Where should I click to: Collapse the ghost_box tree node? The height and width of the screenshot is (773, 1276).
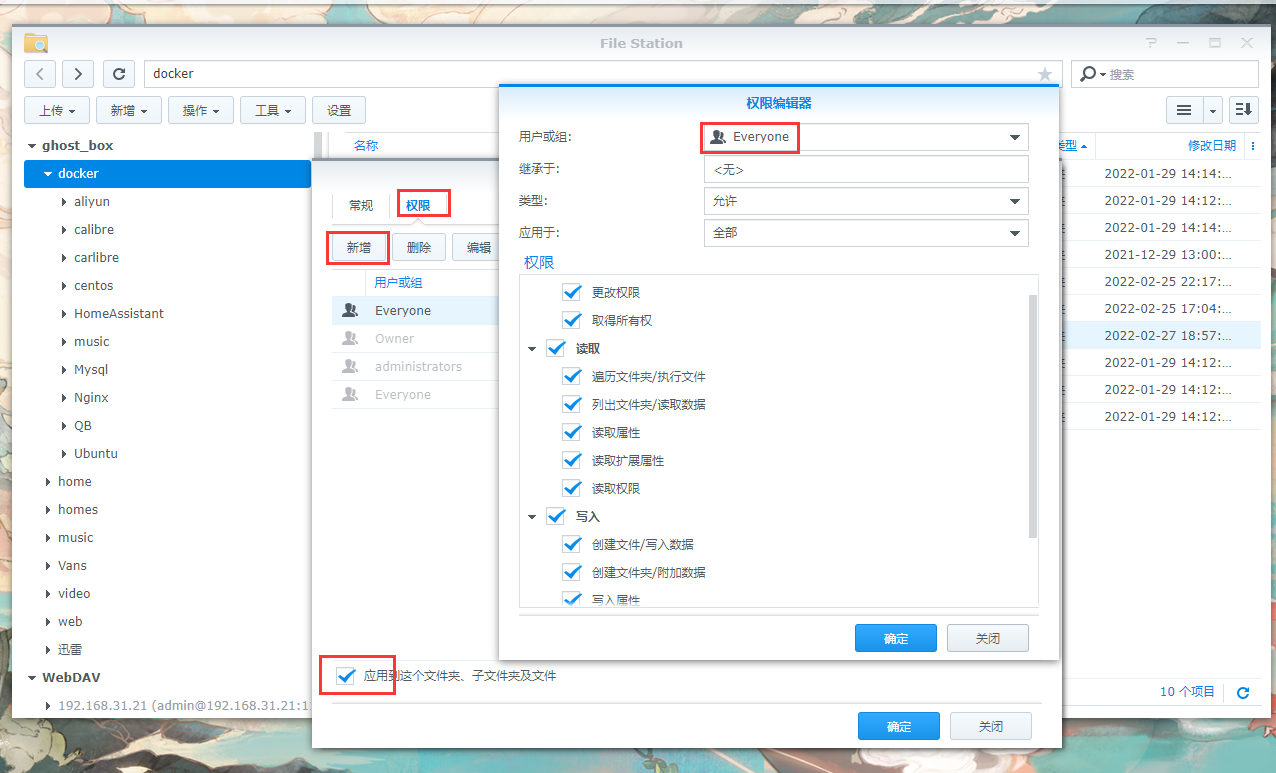coord(32,146)
